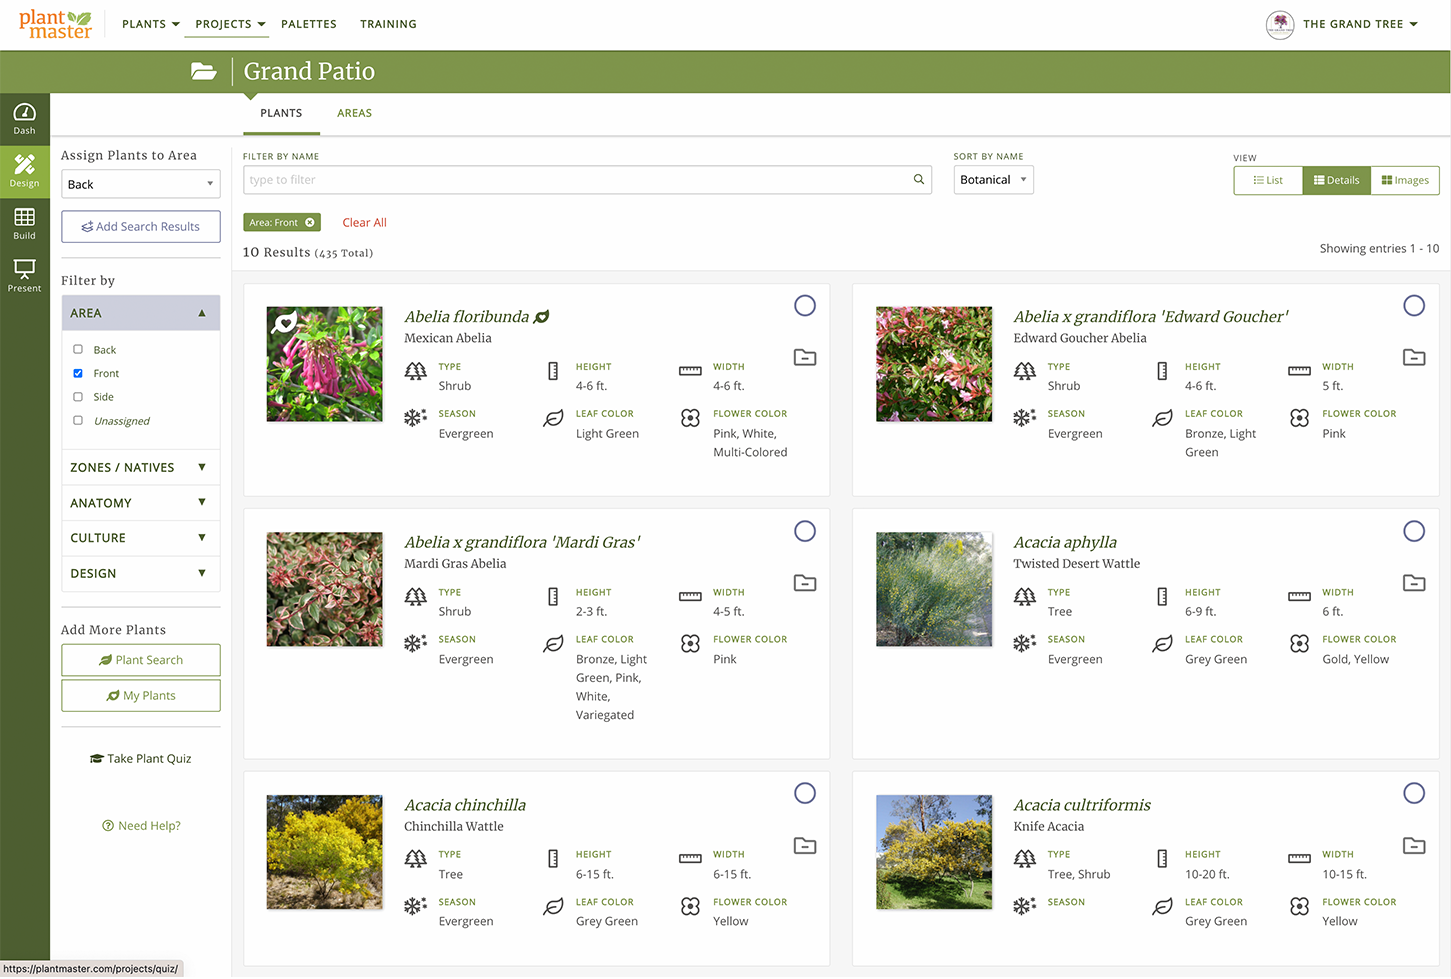1451x979 pixels.
Task: Click folder icon on Edward Goucher card
Action: pyautogui.click(x=1414, y=357)
